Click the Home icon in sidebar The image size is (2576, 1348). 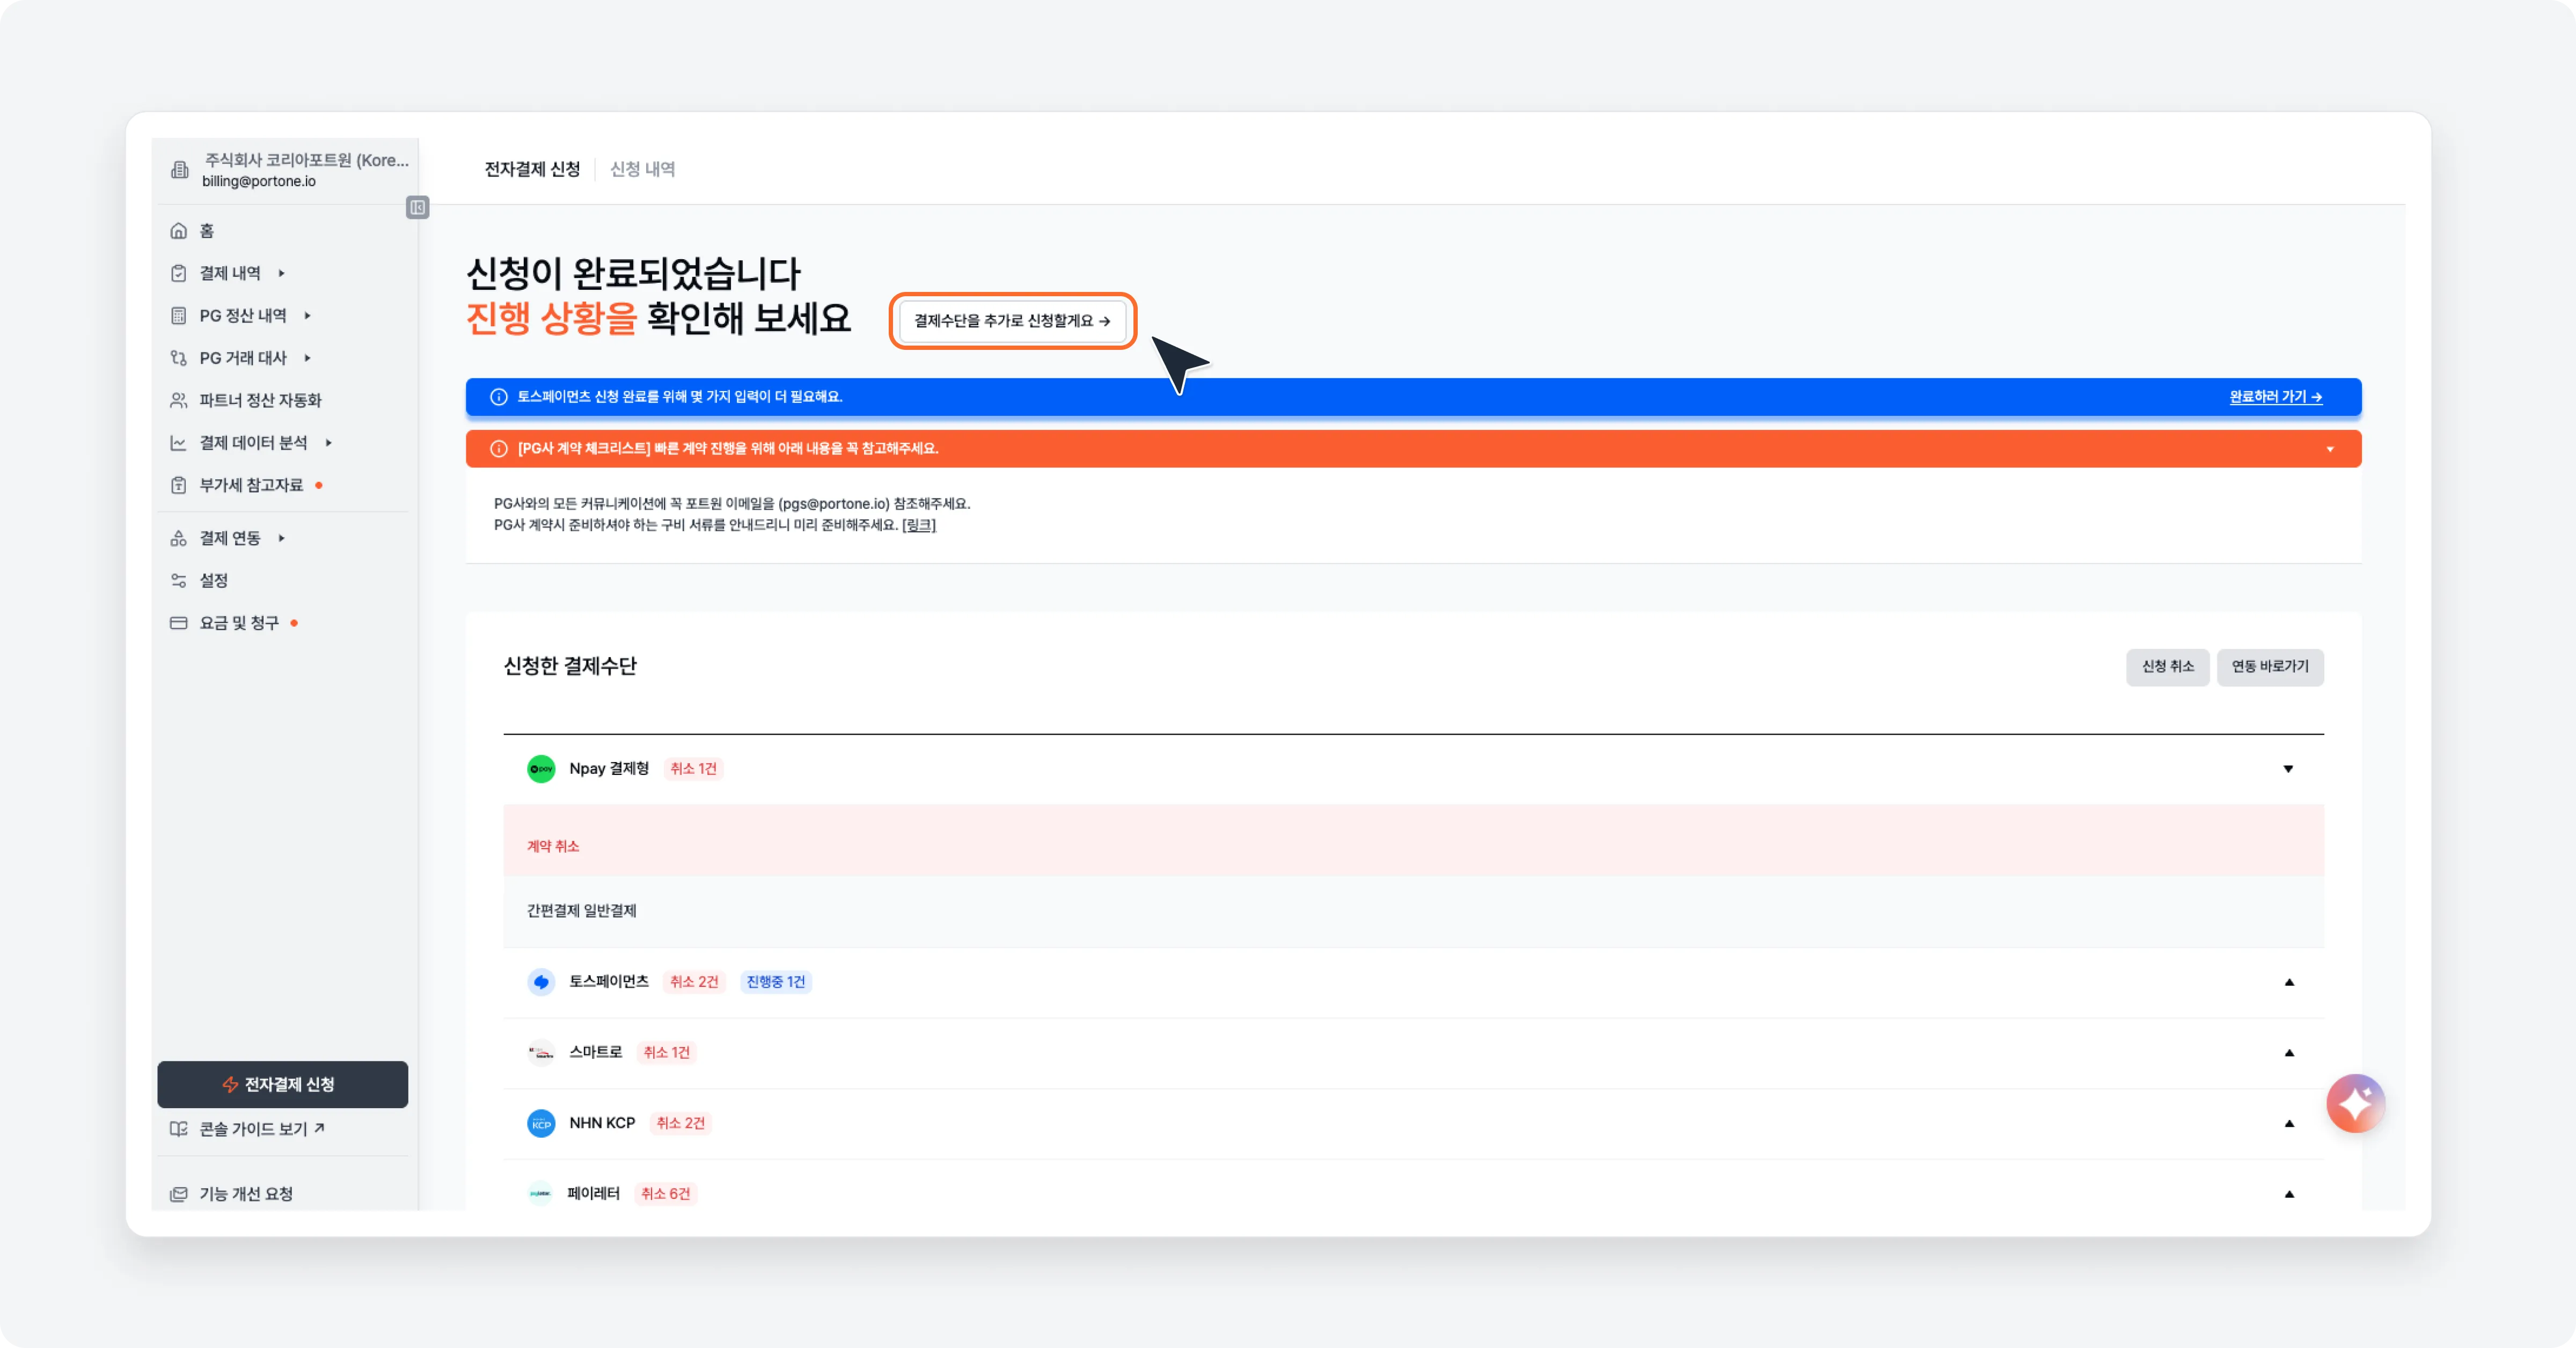(x=179, y=231)
